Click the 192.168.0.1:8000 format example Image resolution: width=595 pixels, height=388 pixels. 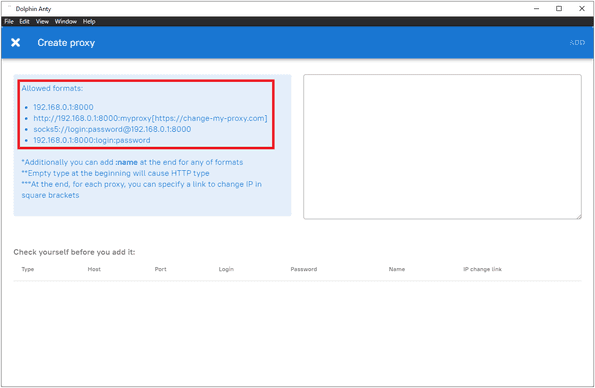pos(63,107)
